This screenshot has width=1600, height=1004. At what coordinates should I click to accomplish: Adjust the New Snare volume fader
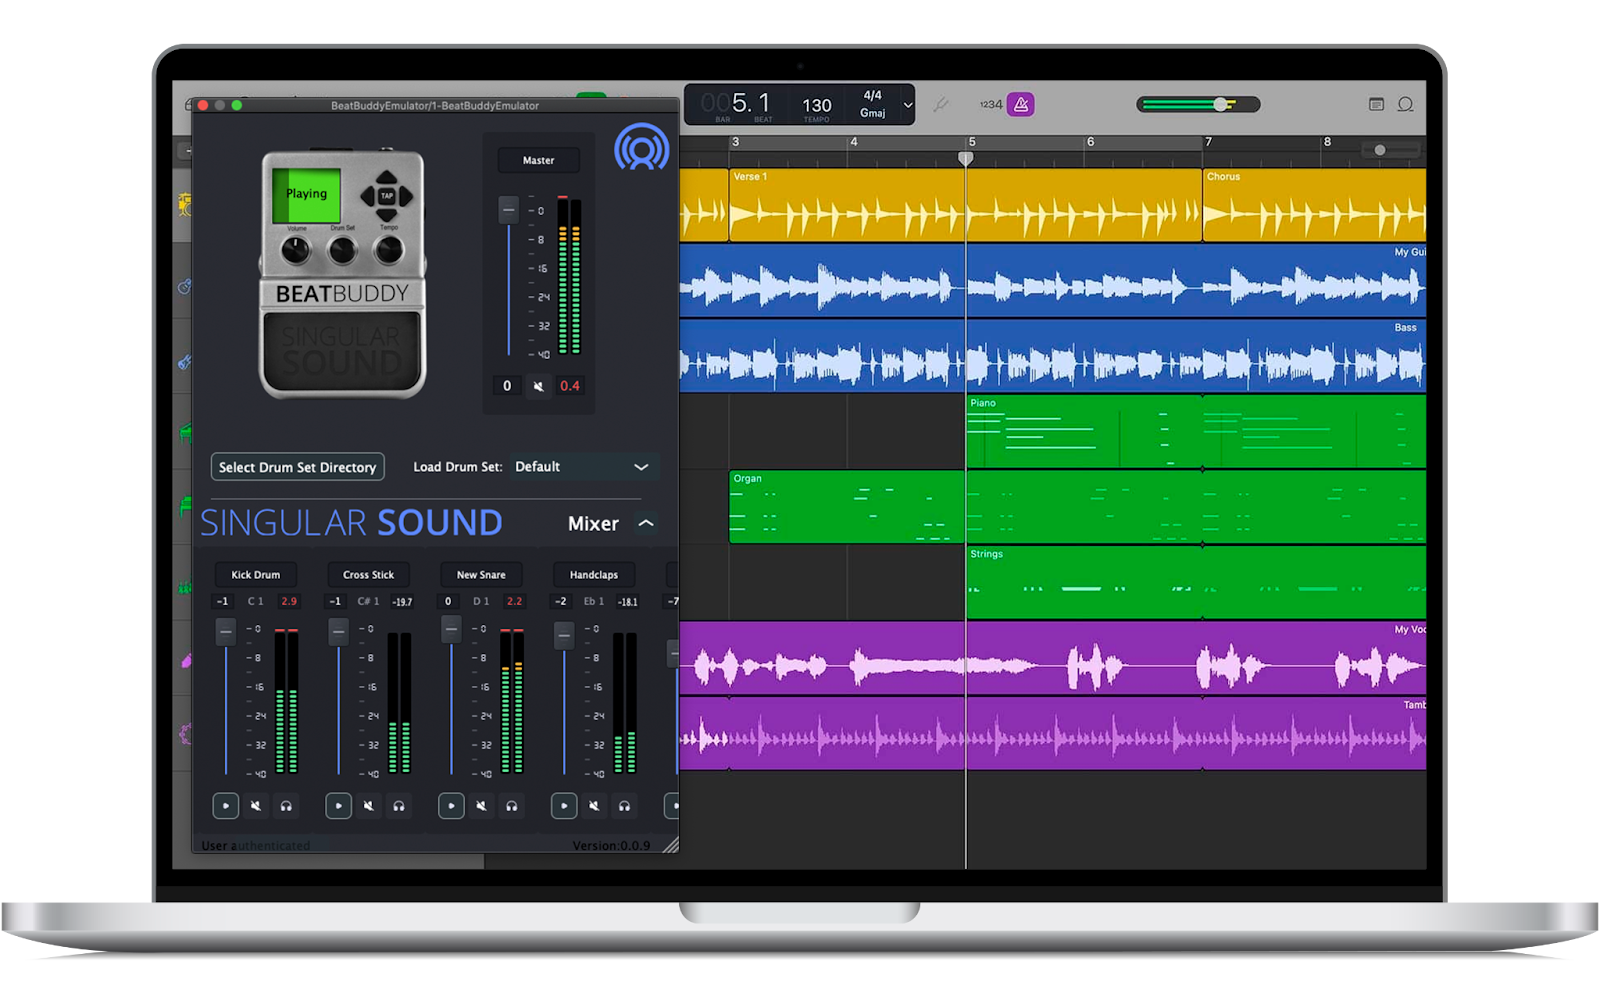tap(451, 628)
